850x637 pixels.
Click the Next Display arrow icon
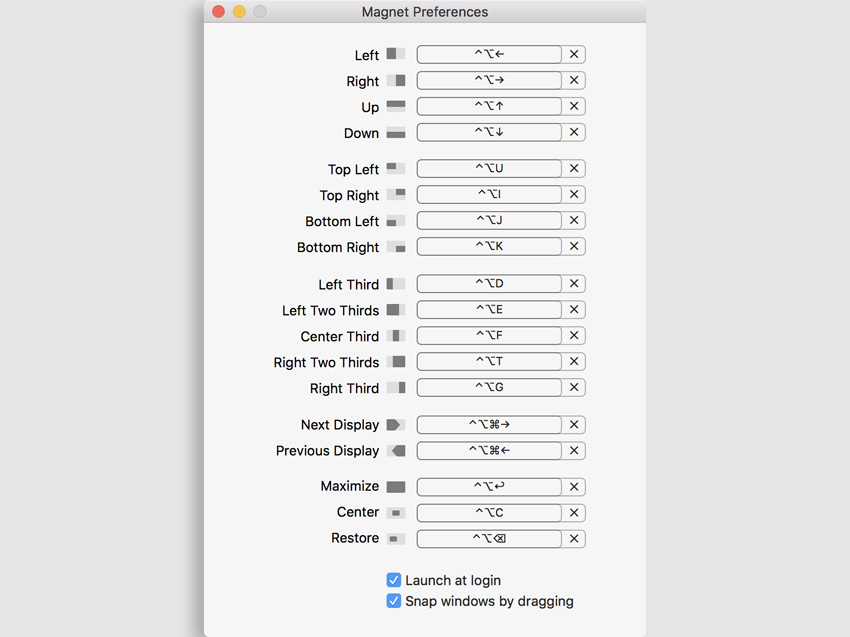[x=396, y=425]
